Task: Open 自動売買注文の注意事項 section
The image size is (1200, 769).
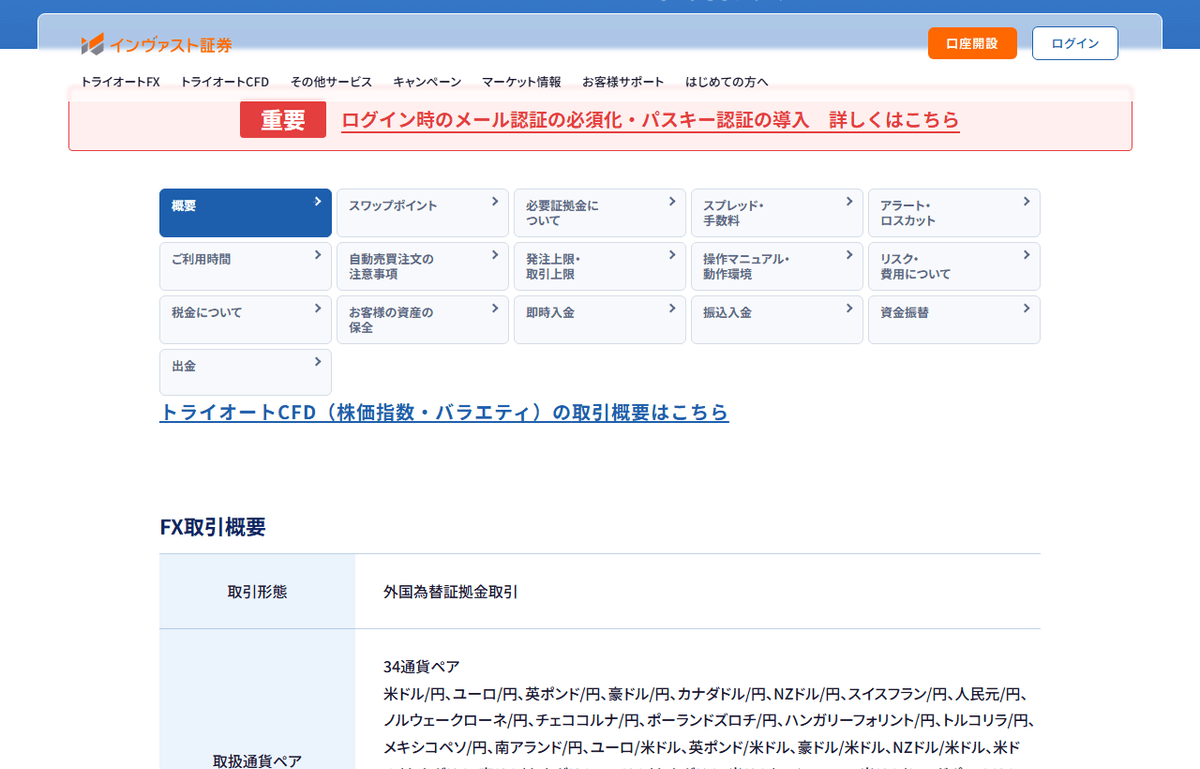Action: click(x=422, y=266)
